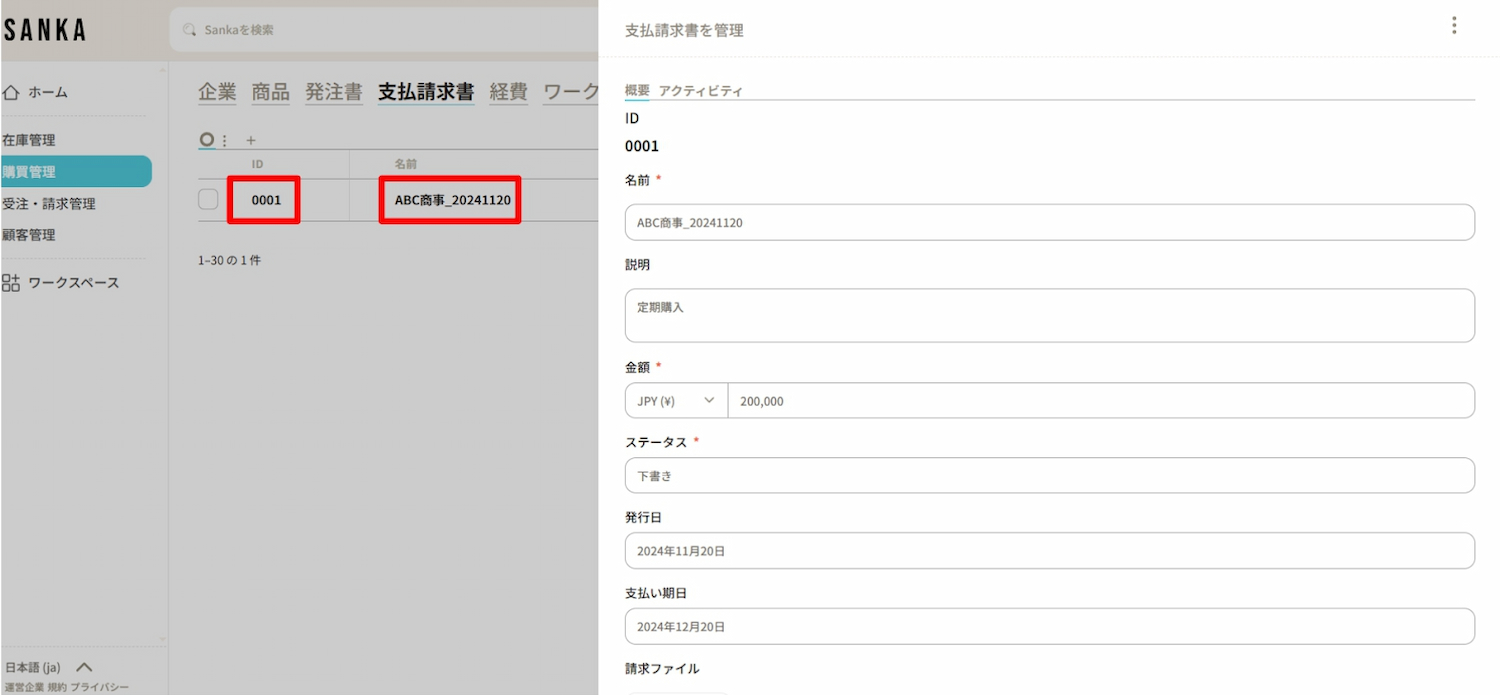Click the プライバシー link in footer
1500x695 pixels.
(99, 687)
